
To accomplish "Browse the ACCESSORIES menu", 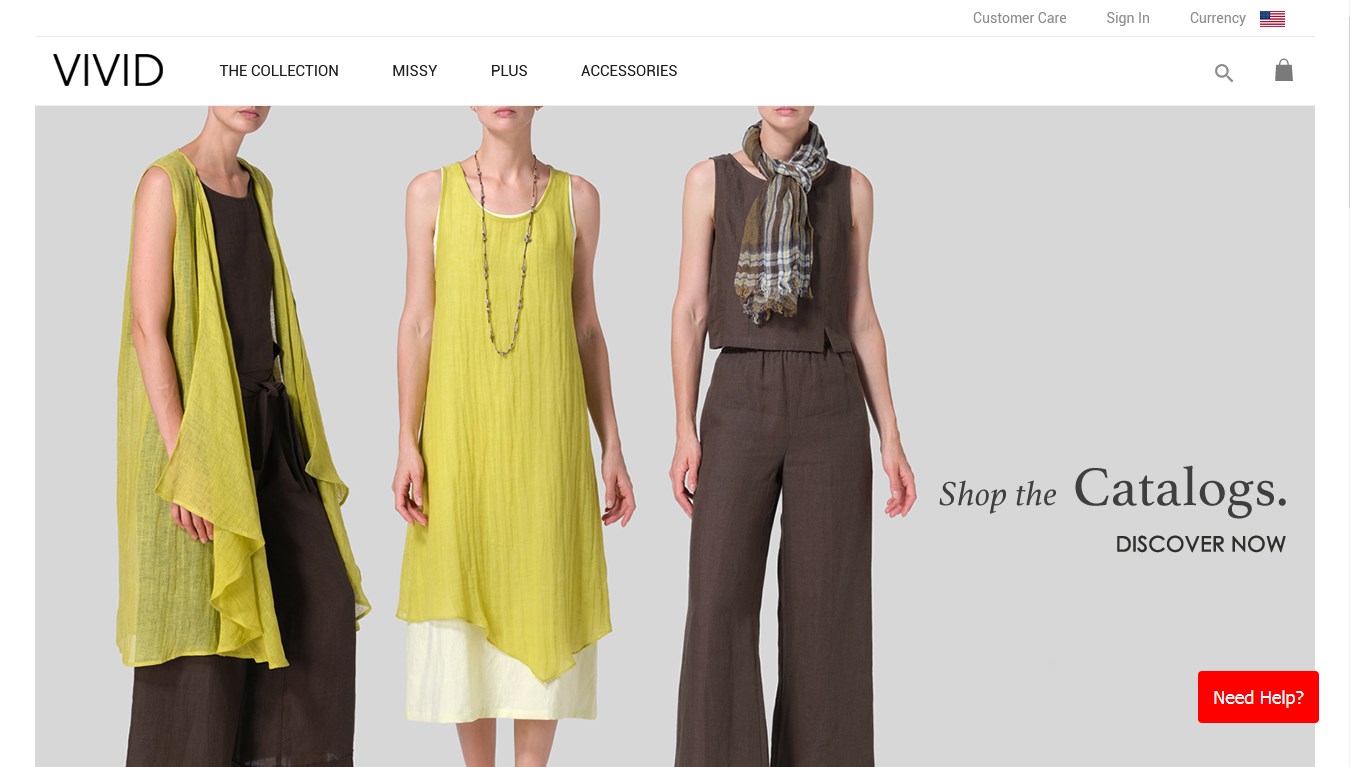I will coord(629,71).
